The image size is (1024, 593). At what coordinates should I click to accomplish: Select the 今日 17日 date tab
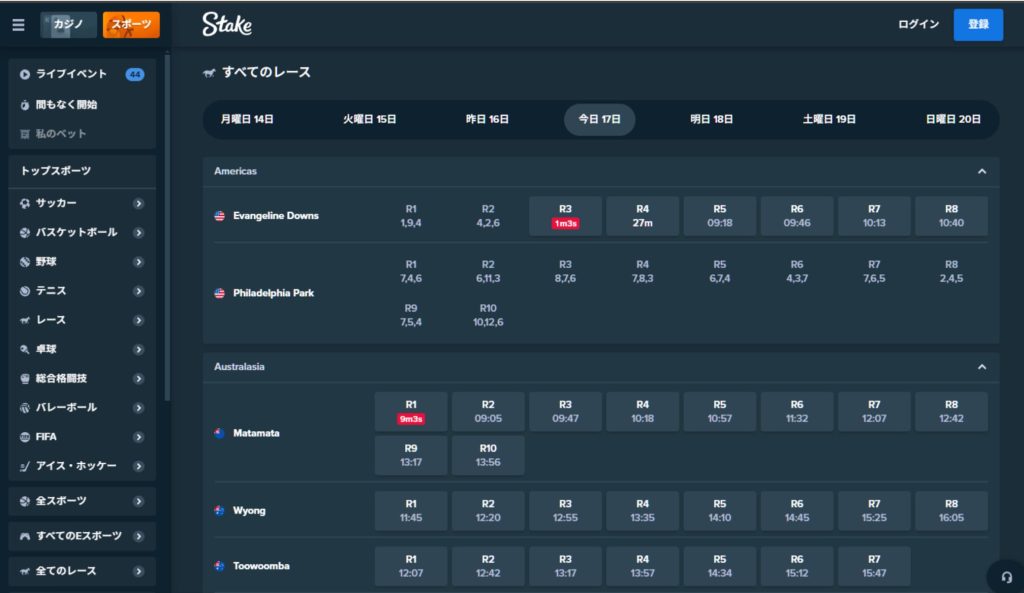(x=600, y=120)
